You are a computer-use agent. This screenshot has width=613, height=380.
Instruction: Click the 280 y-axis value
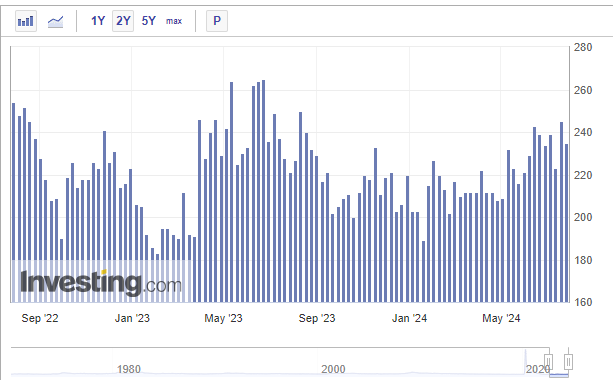(x=583, y=47)
